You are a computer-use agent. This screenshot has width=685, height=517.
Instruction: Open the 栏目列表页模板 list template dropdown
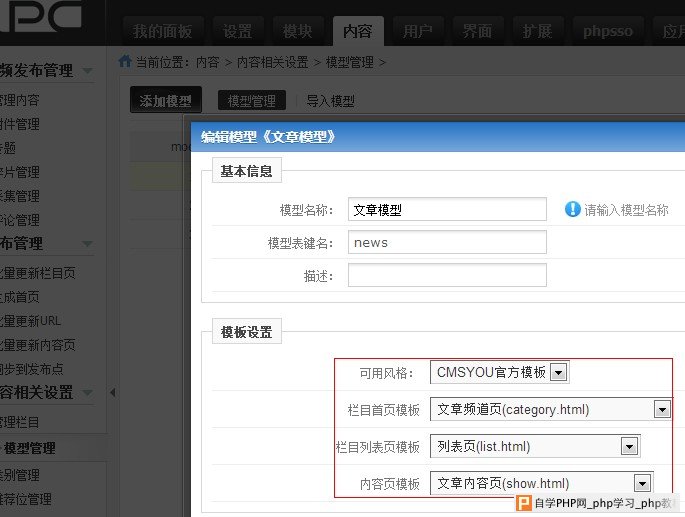(x=535, y=446)
